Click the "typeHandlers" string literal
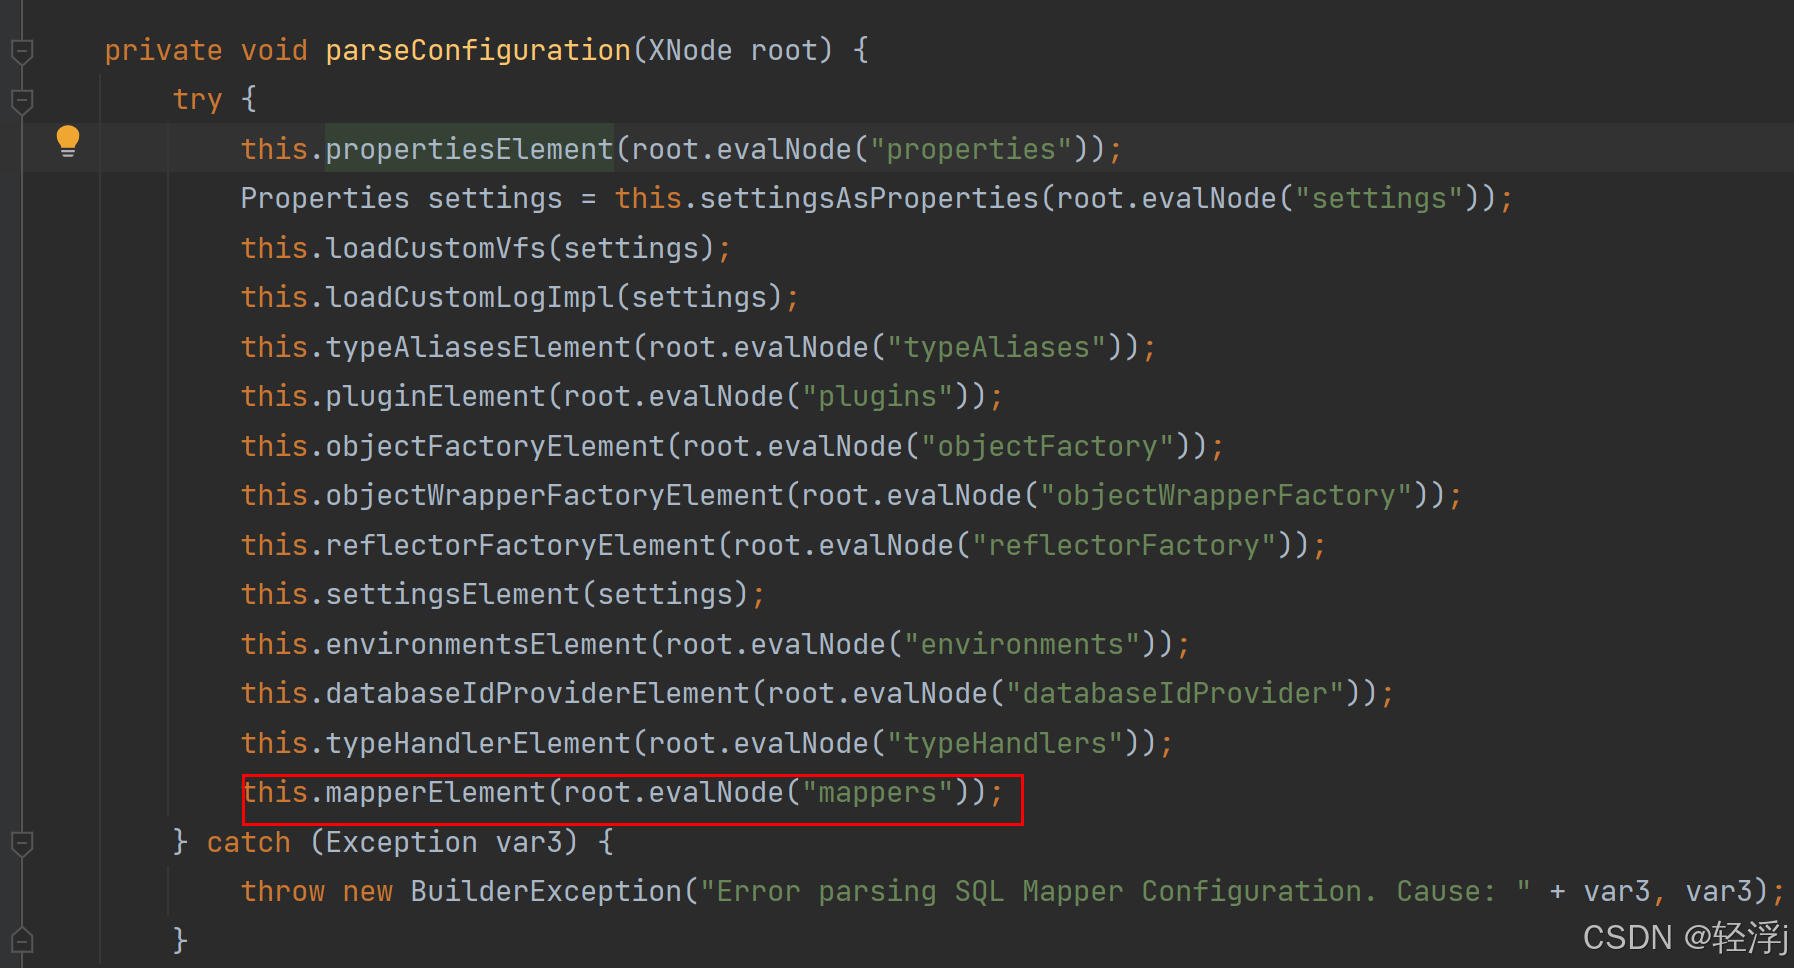This screenshot has width=1794, height=968. (x=1005, y=743)
